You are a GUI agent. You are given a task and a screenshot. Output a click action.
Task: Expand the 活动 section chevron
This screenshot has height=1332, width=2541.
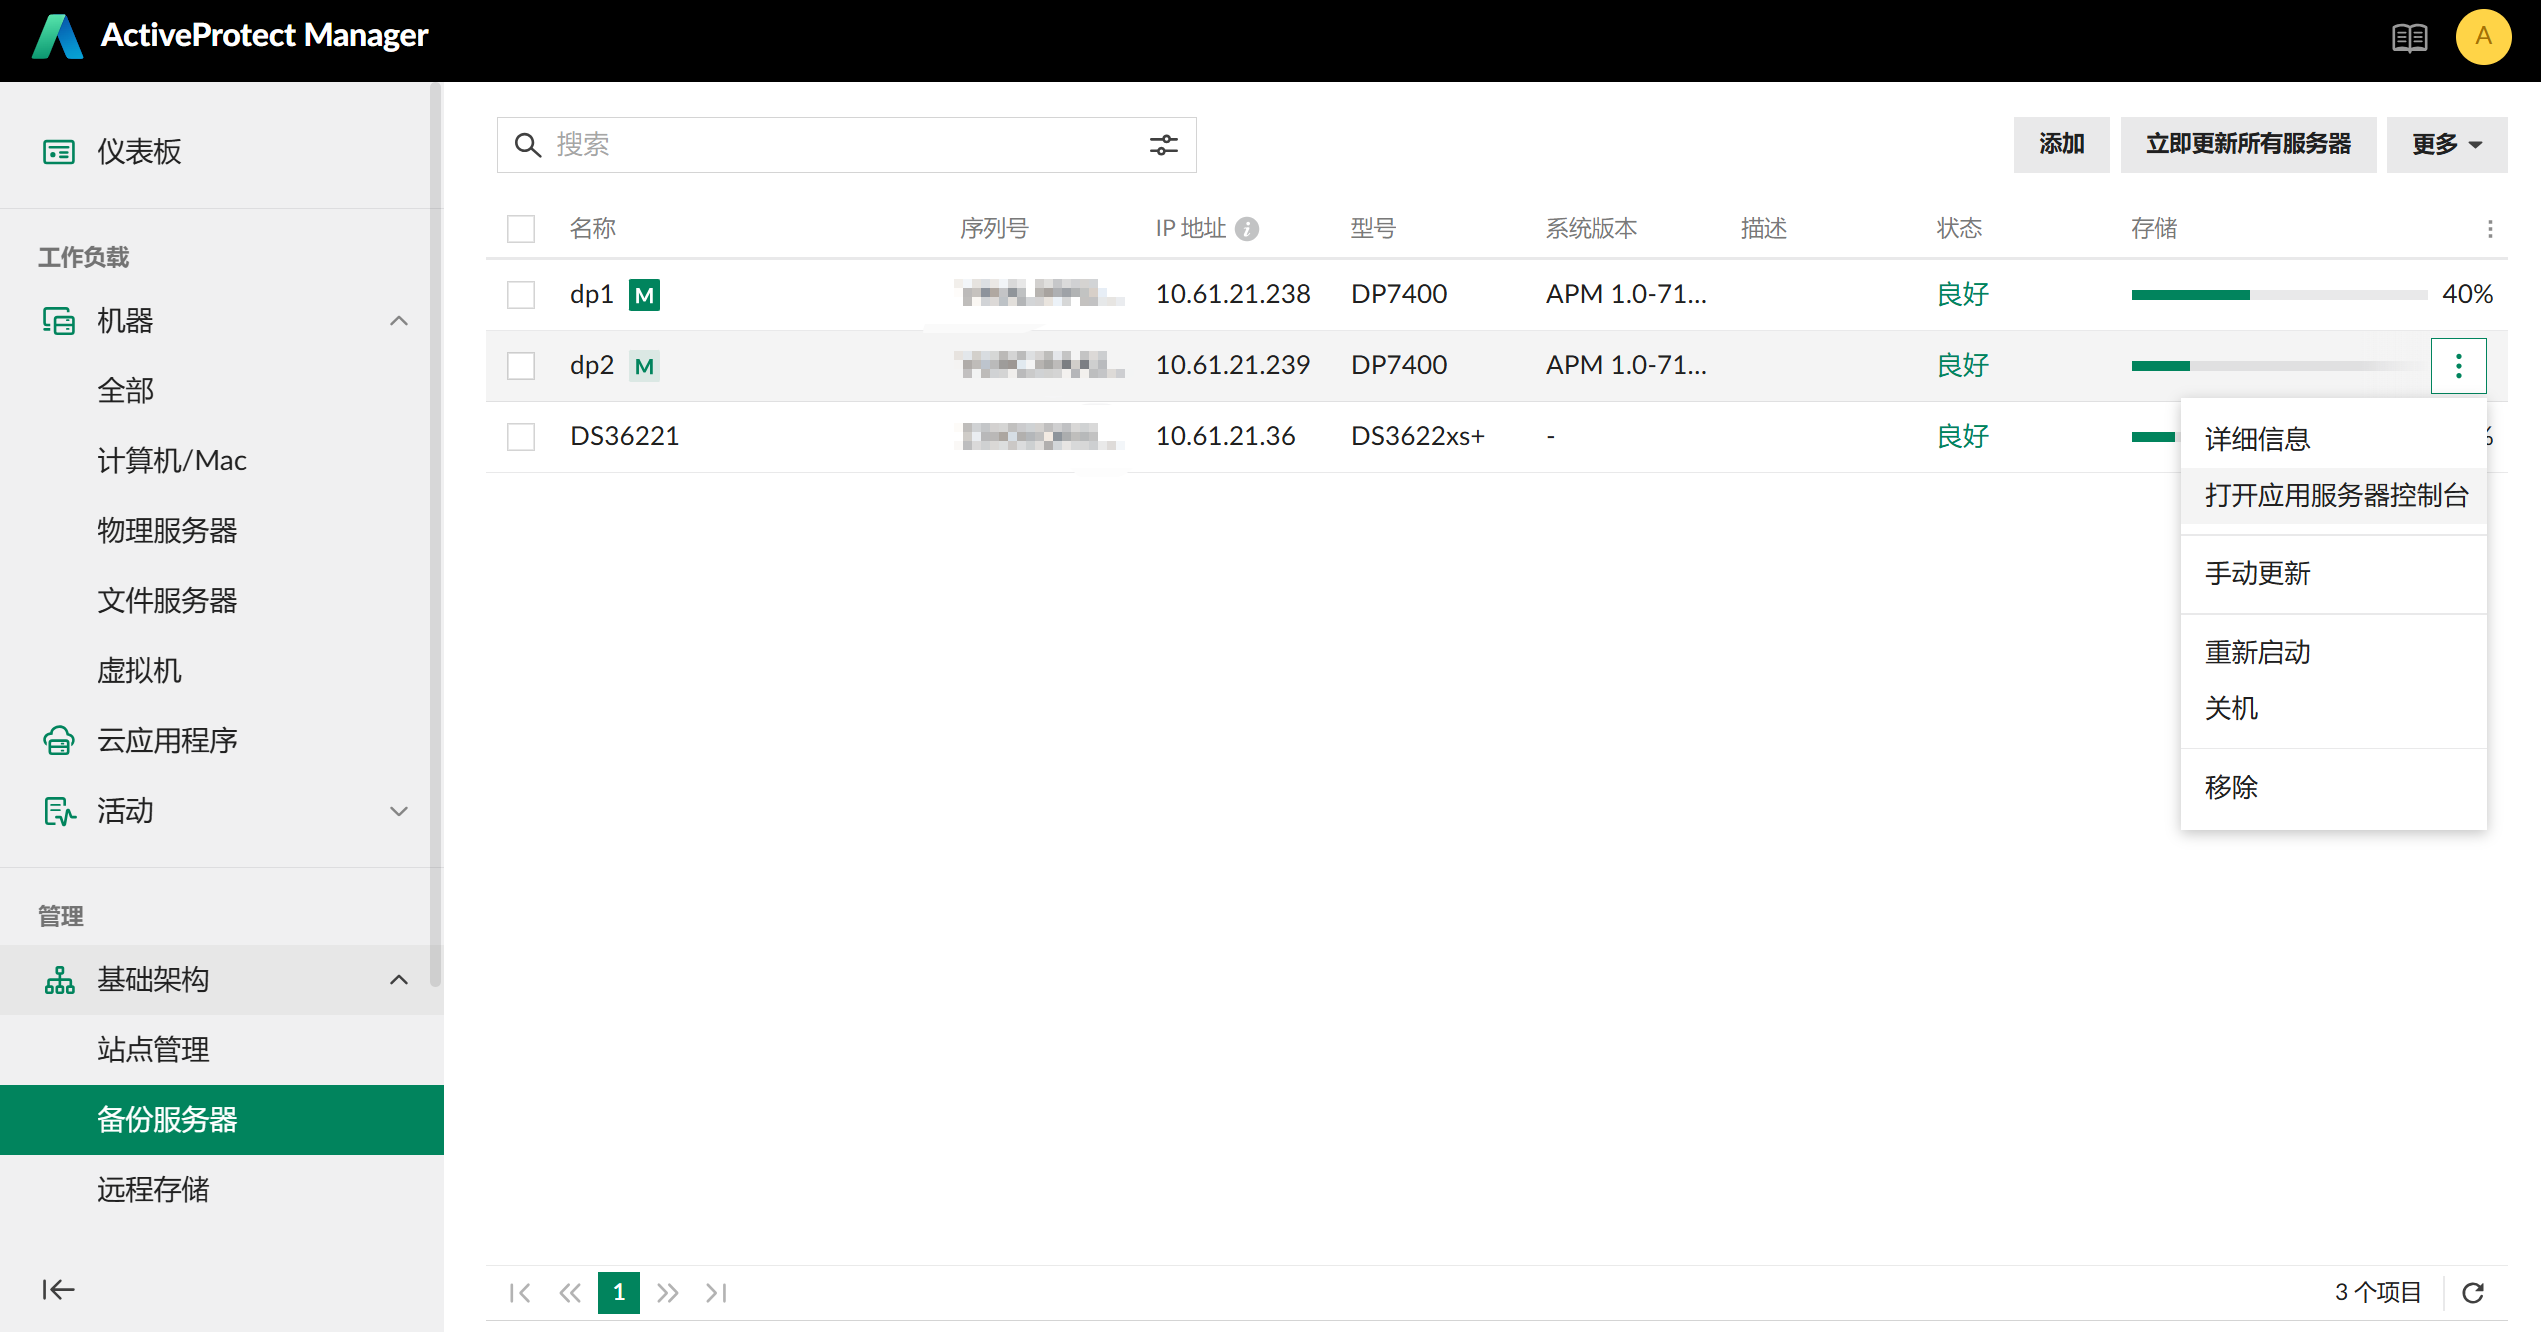(399, 811)
